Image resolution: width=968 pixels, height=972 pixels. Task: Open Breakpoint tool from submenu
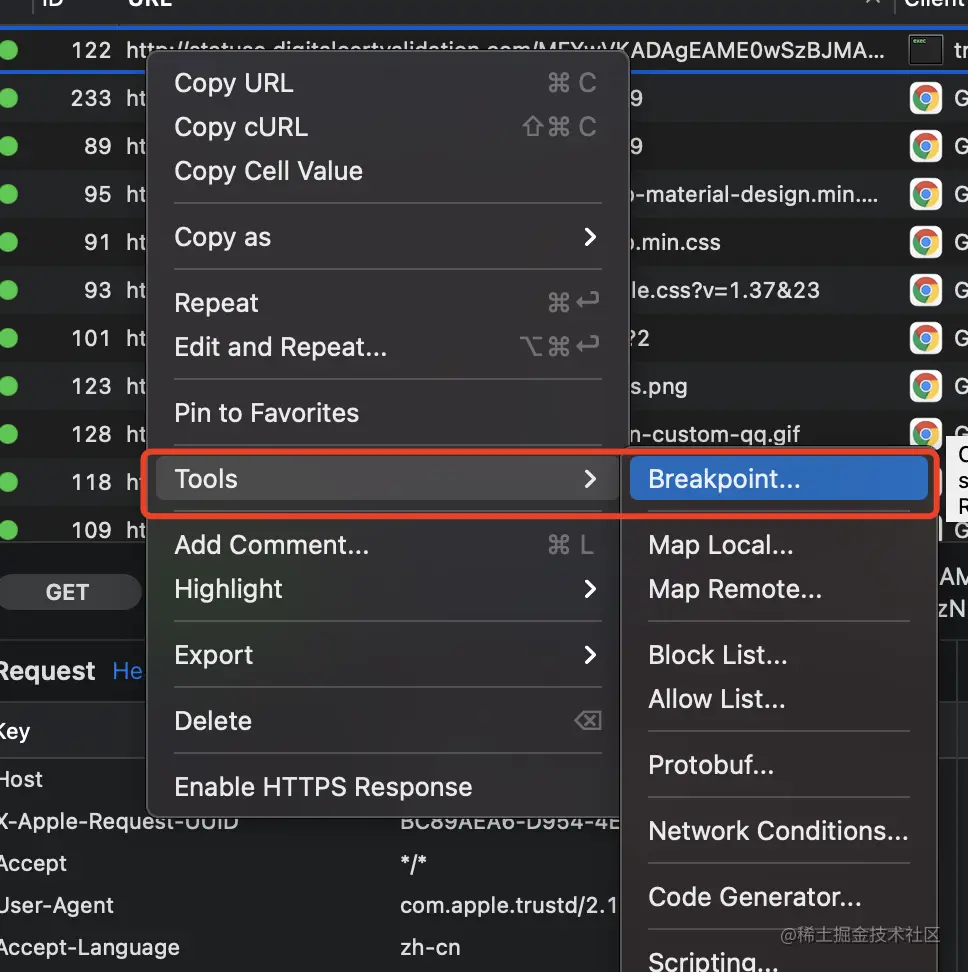tap(778, 479)
